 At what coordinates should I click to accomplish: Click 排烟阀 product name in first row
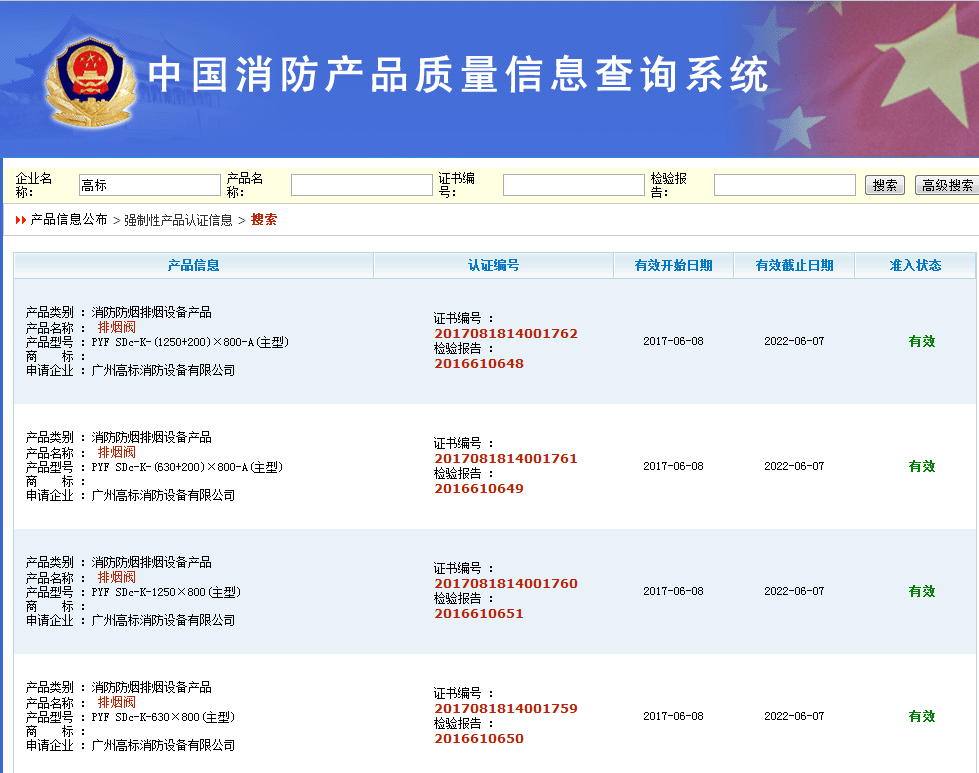[116, 327]
